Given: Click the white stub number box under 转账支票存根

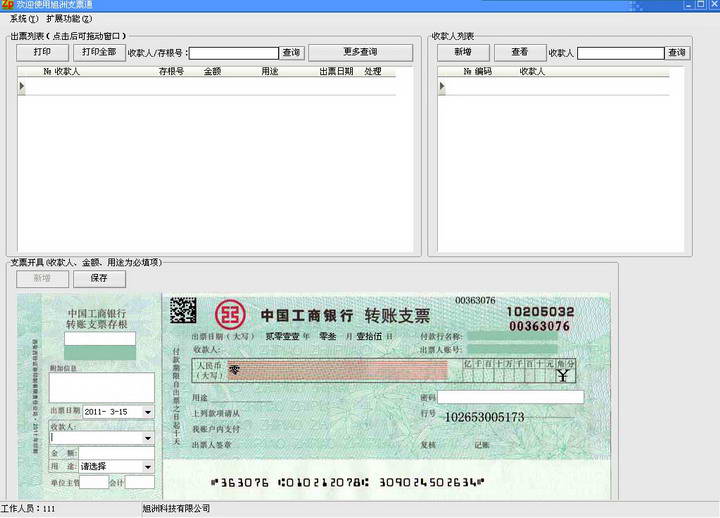Looking at the screenshot, I should point(100,339).
